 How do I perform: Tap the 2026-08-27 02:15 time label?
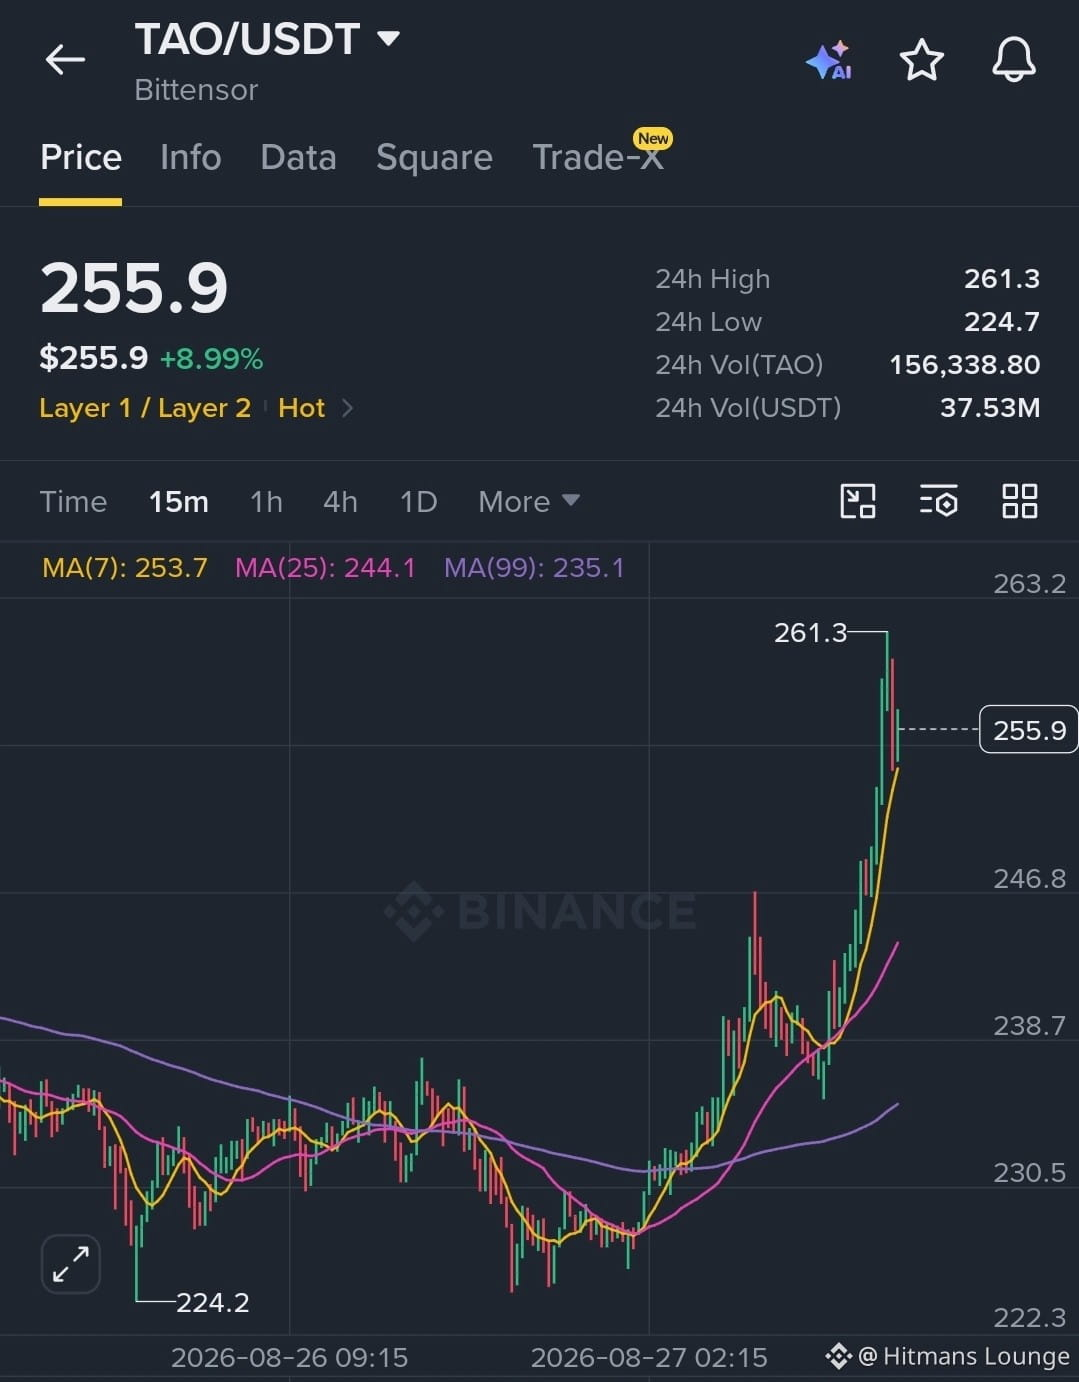[649, 1357]
